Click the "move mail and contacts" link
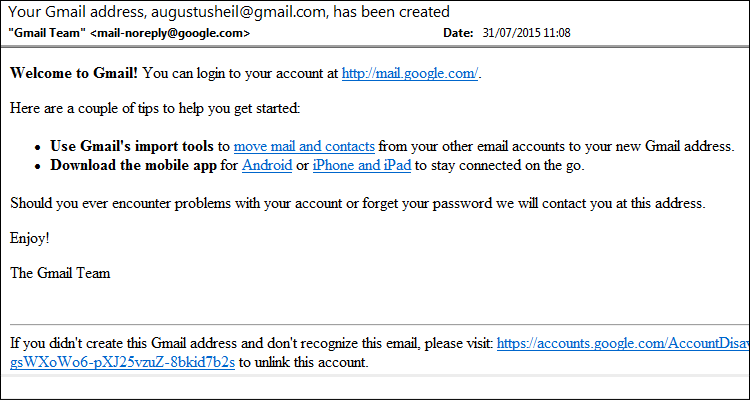The image size is (750, 400). (x=304, y=146)
